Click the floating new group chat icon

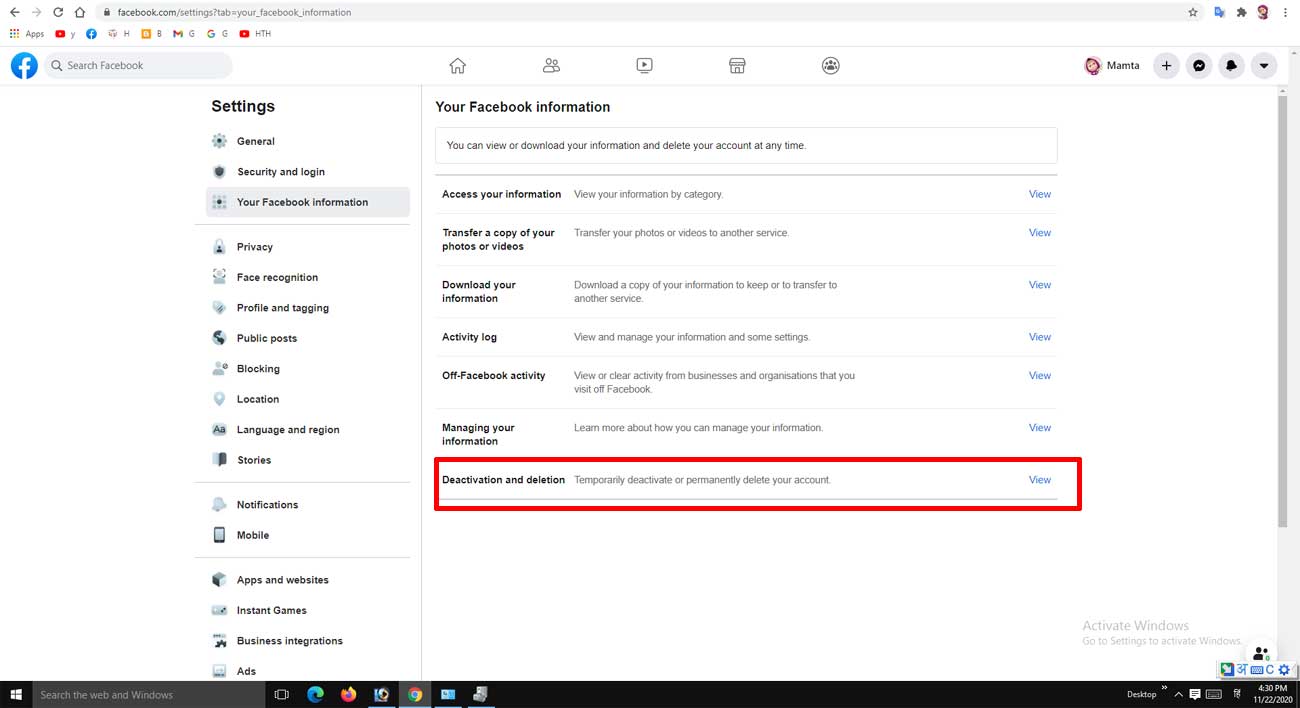point(1260,653)
